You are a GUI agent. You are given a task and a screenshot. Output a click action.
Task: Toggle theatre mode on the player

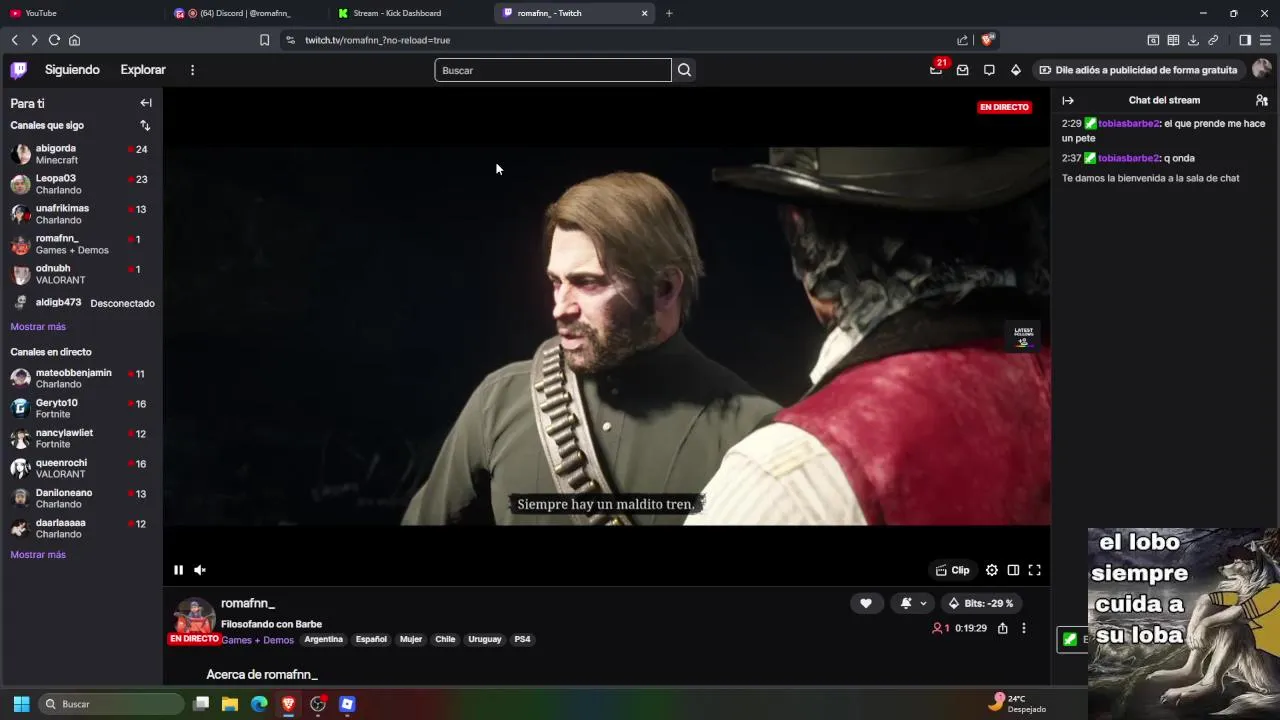click(1013, 570)
